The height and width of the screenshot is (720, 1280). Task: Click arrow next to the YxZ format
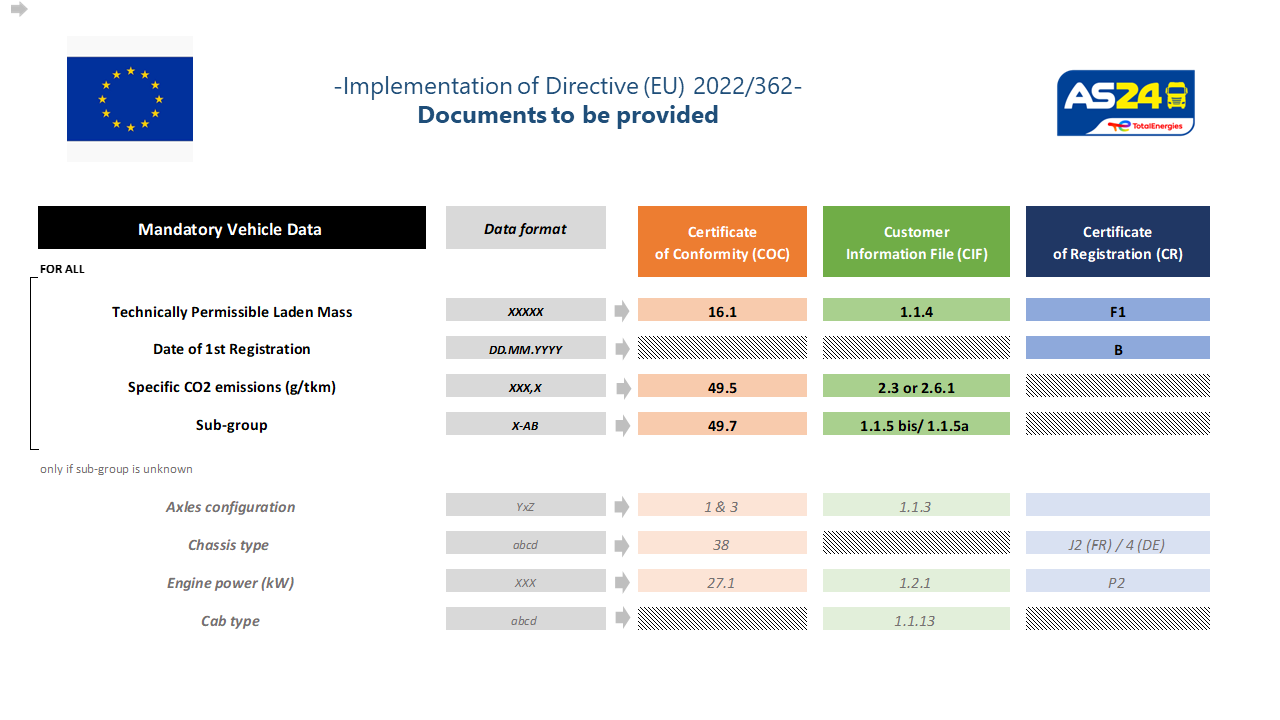coord(622,507)
